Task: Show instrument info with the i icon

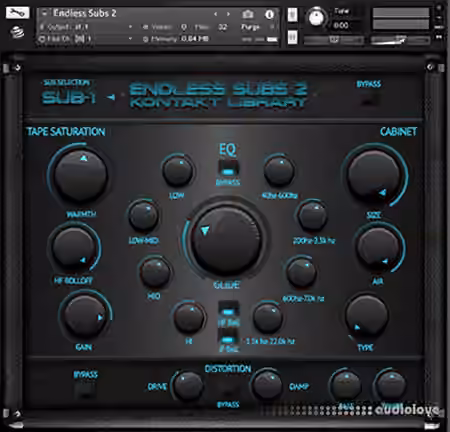Action: (269, 14)
